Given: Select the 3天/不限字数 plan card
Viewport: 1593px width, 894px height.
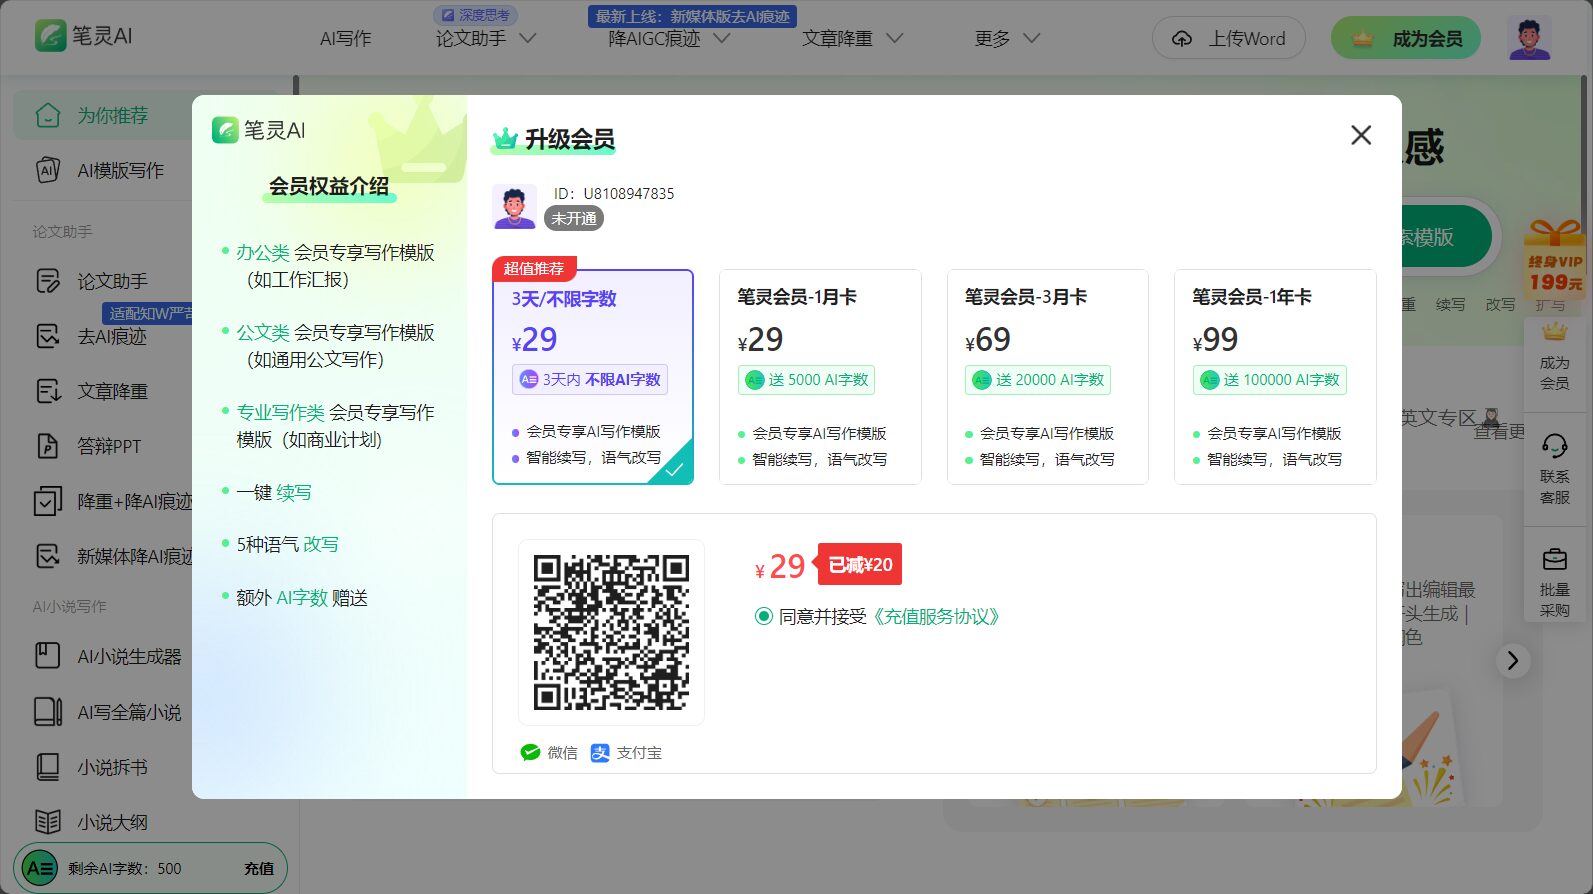Looking at the screenshot, I should tap(593, 377).
